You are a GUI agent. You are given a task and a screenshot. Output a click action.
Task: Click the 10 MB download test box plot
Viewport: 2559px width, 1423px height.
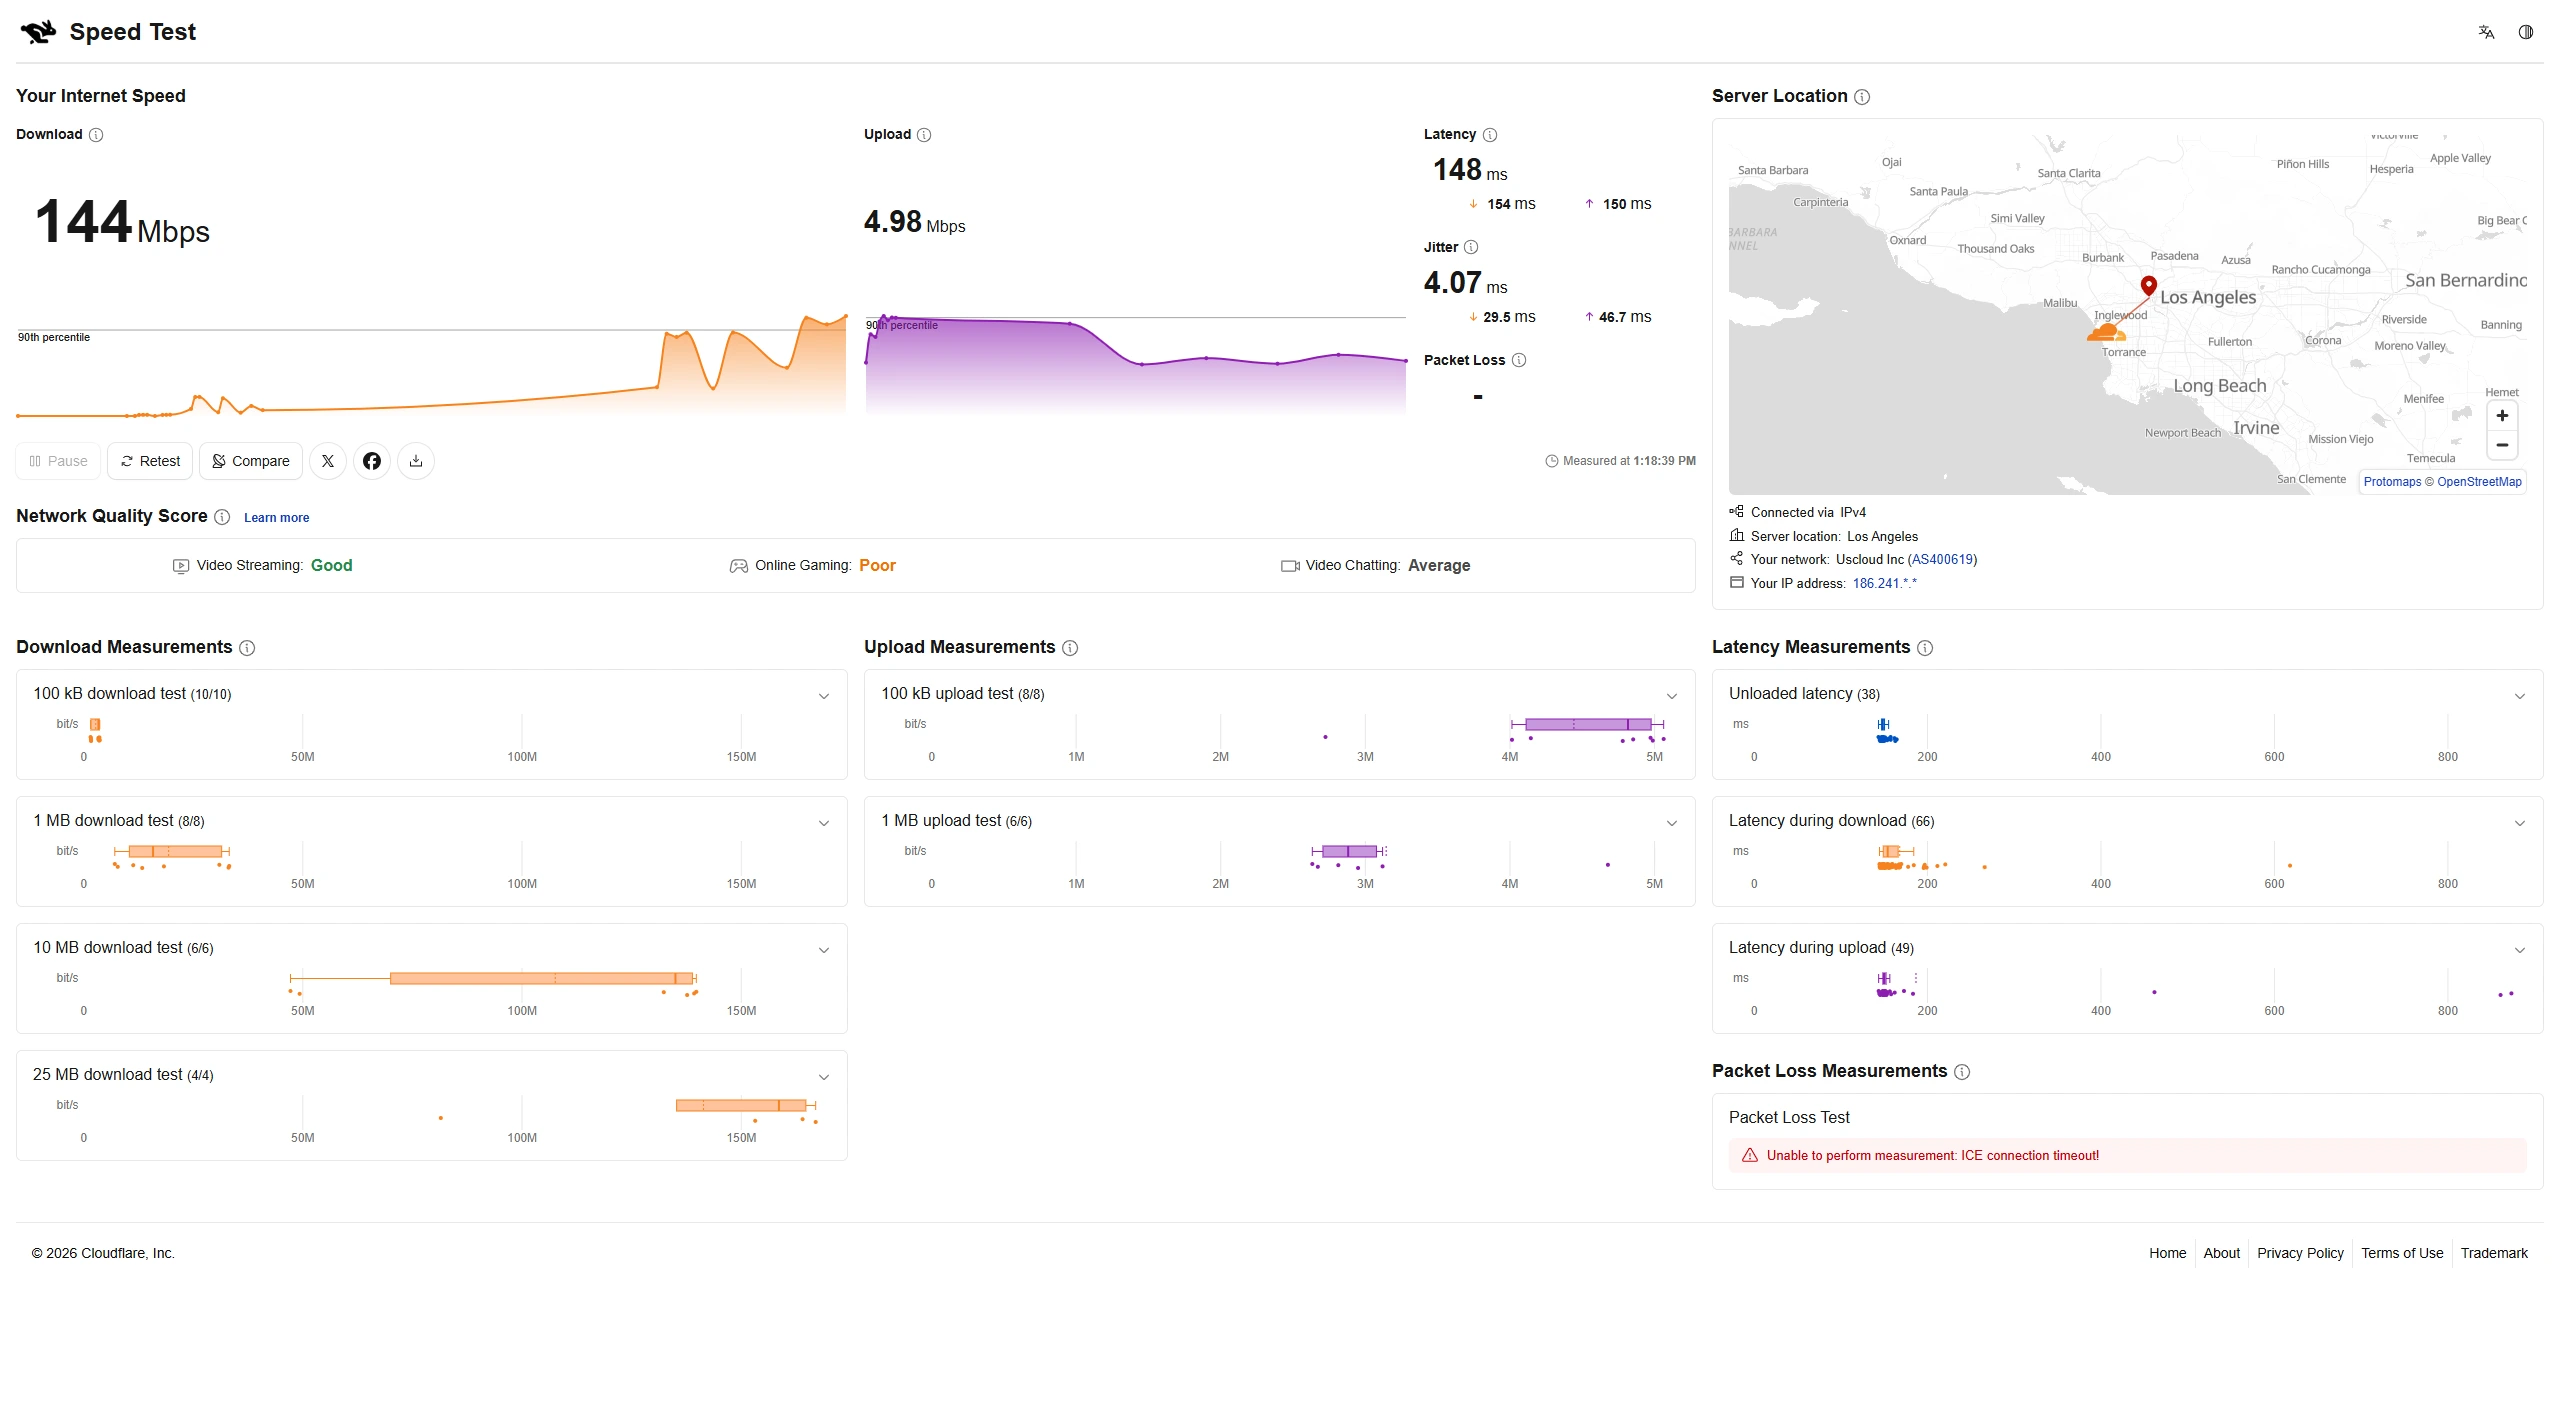coord(493,978)
